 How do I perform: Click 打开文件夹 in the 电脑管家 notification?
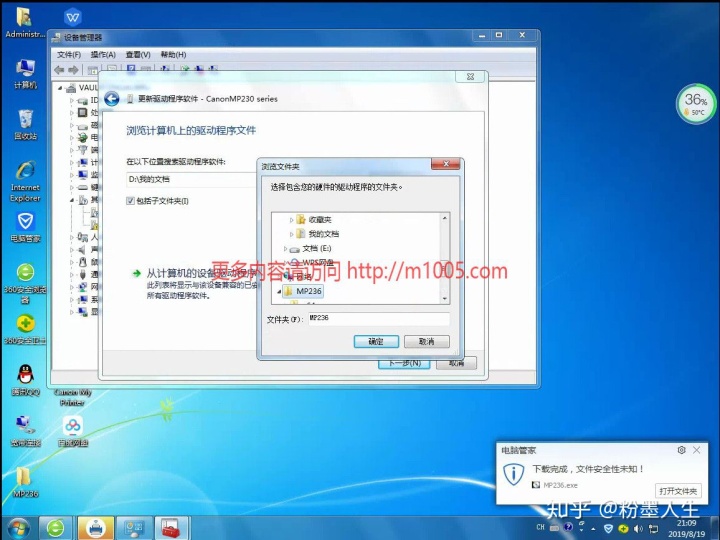(678, 491)
